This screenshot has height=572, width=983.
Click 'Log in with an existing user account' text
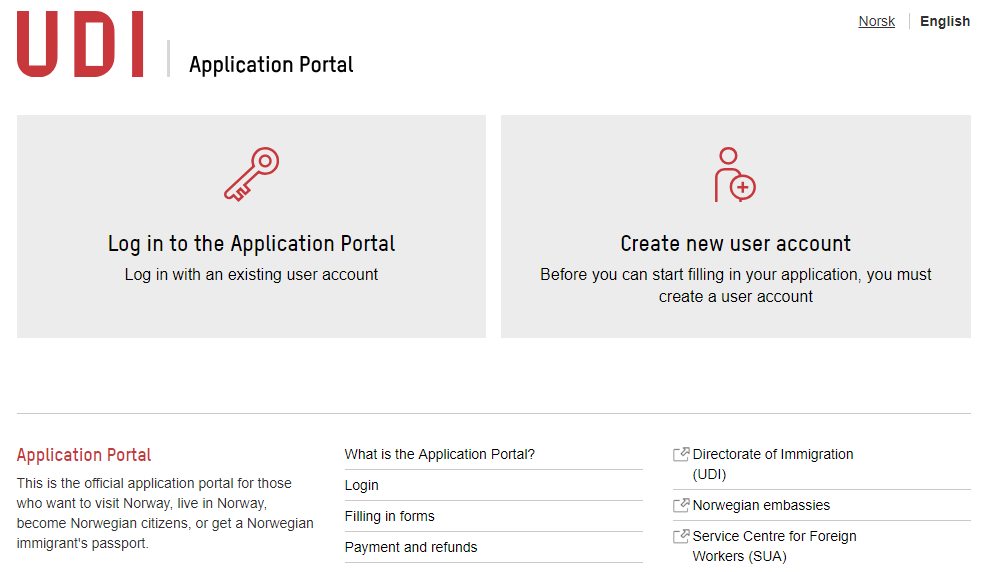click(x=251, y=275)
